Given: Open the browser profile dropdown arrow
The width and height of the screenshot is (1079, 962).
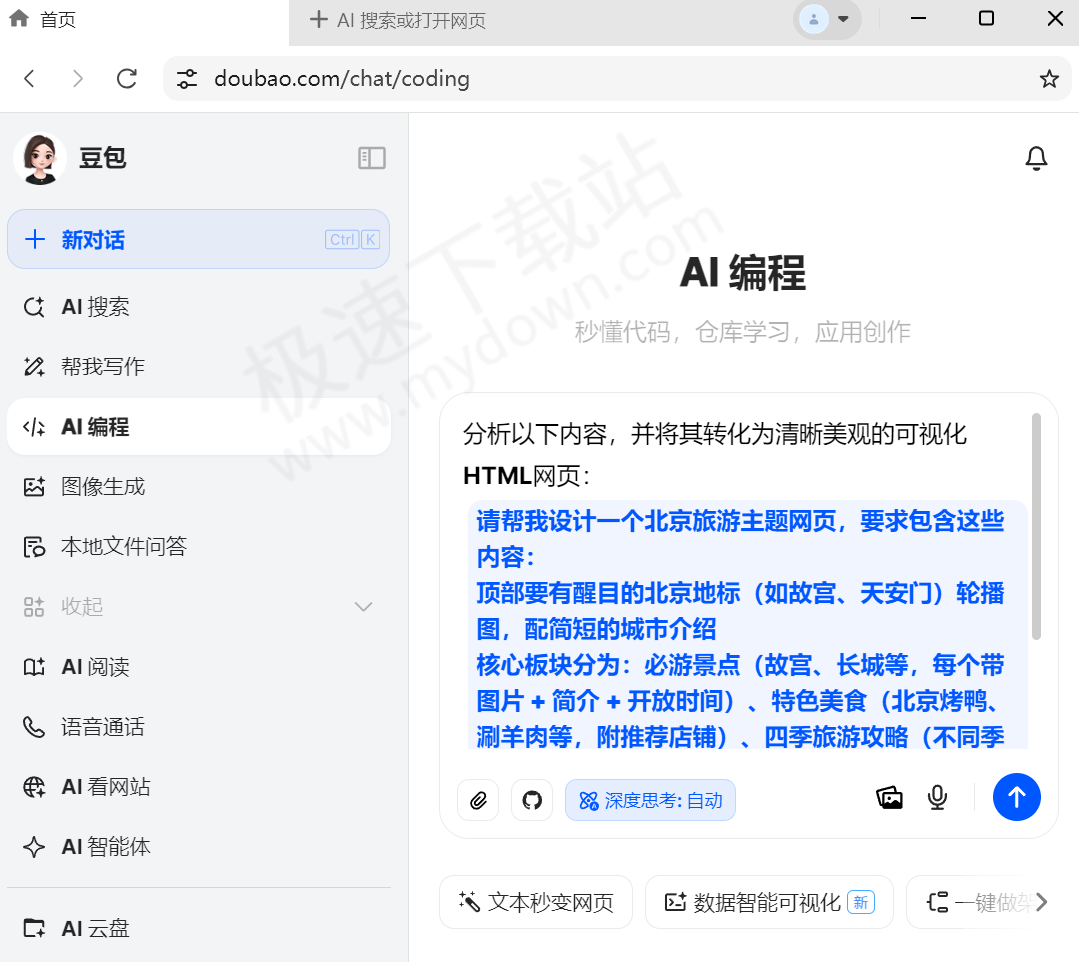Looking at the screenshot, I should click(843, 20).
